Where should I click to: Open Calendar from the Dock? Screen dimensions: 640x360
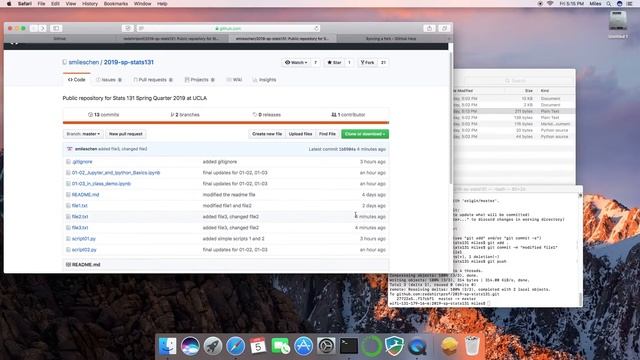(x=258, y=346)
